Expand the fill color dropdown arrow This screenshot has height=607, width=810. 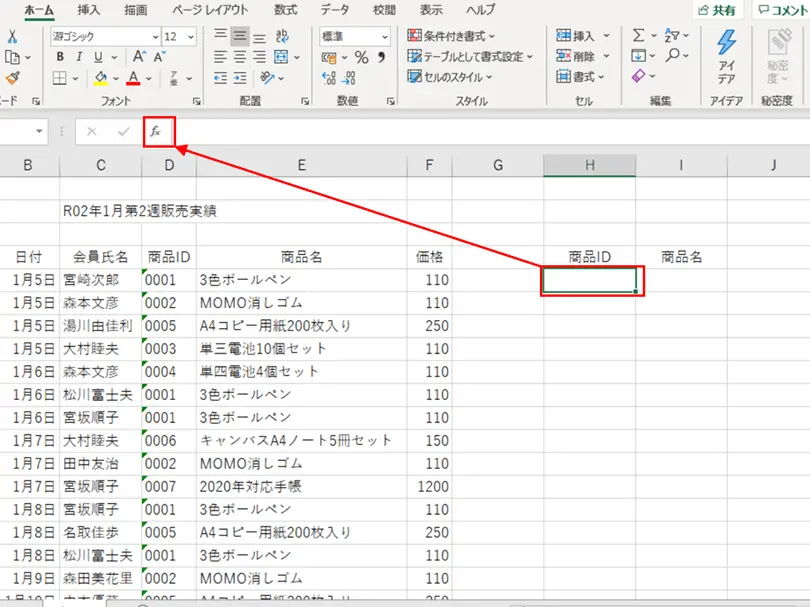click(116, 78)
